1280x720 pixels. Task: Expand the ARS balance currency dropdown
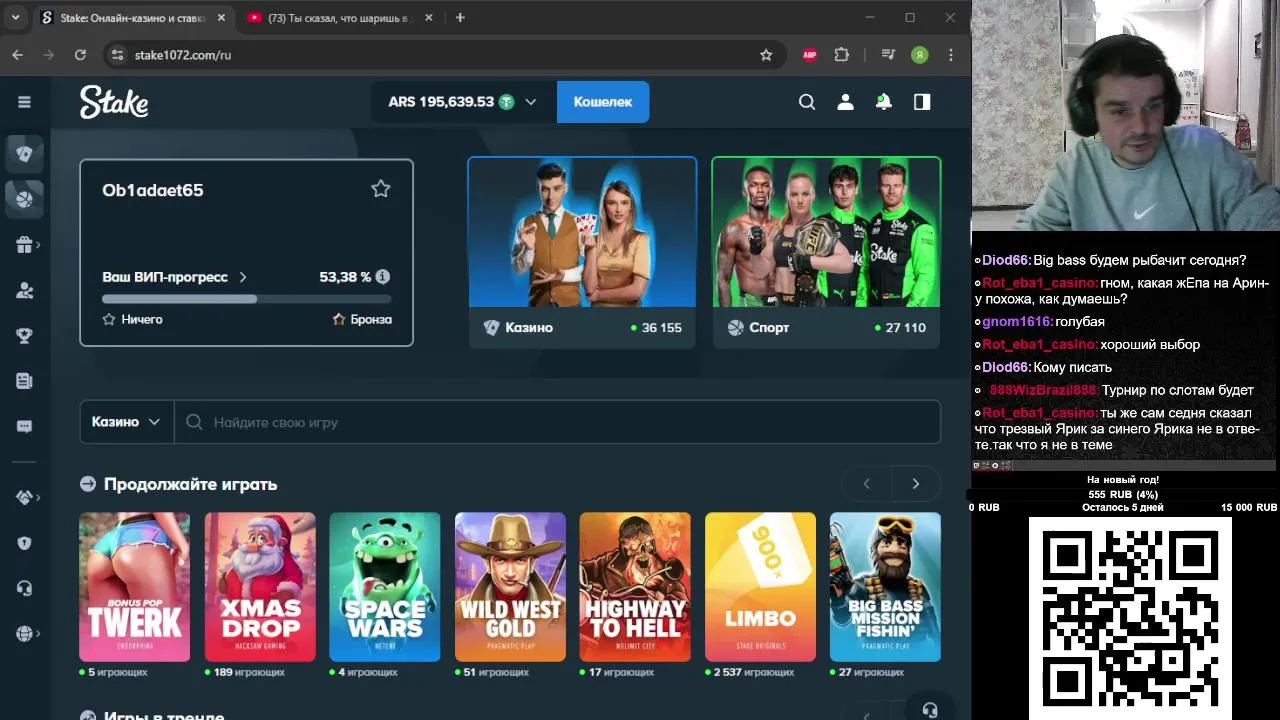click(x=530, y=102)
